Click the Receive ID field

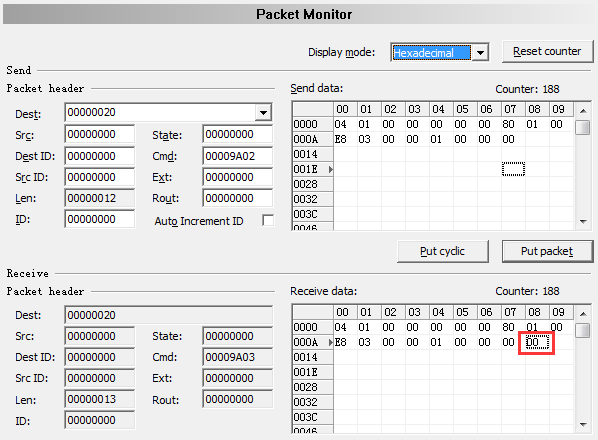100,420
